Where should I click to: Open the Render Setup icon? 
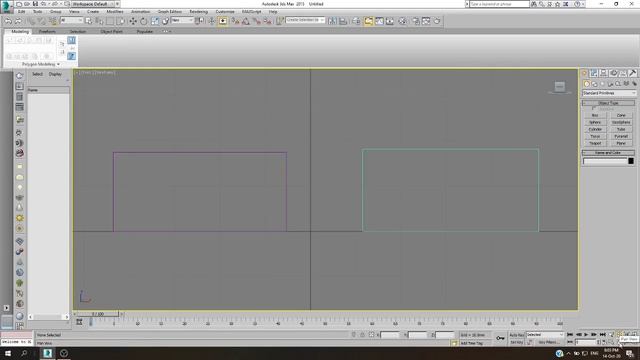(x=416, y=21)
